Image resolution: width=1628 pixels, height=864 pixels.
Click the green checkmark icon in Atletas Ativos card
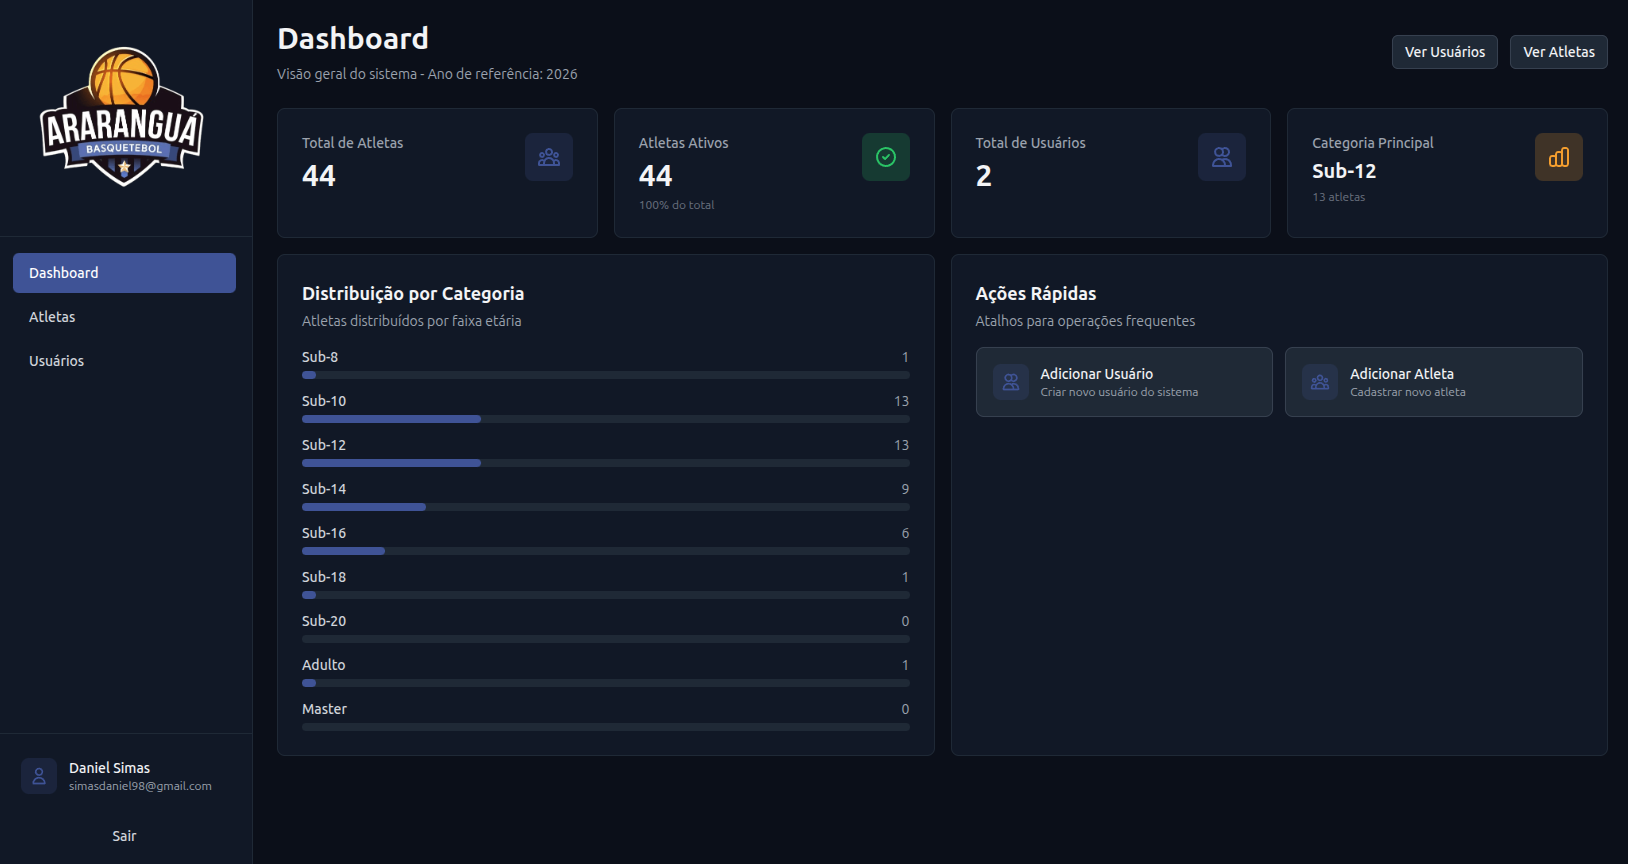pos(886,157)
